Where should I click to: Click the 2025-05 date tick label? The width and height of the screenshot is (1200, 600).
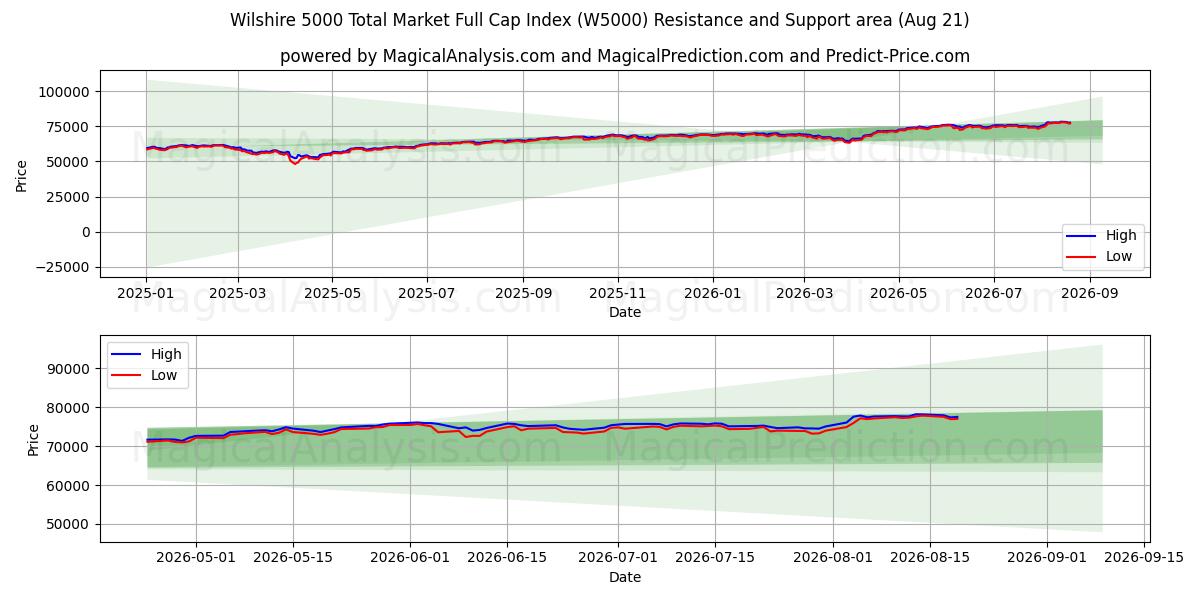(332, 294)
